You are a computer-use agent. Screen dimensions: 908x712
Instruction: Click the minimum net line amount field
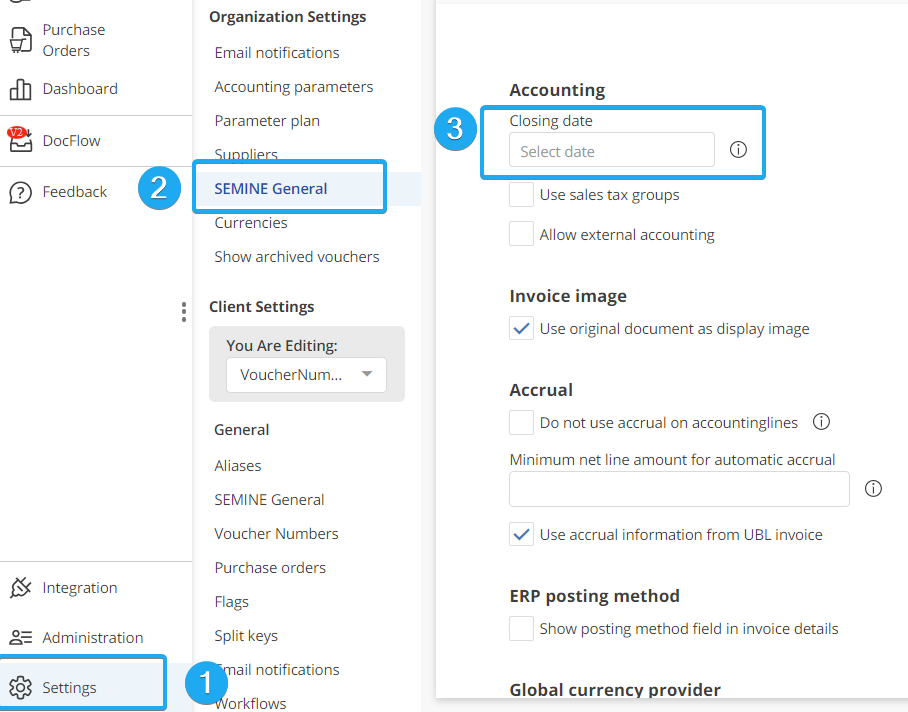pos(679,490)
